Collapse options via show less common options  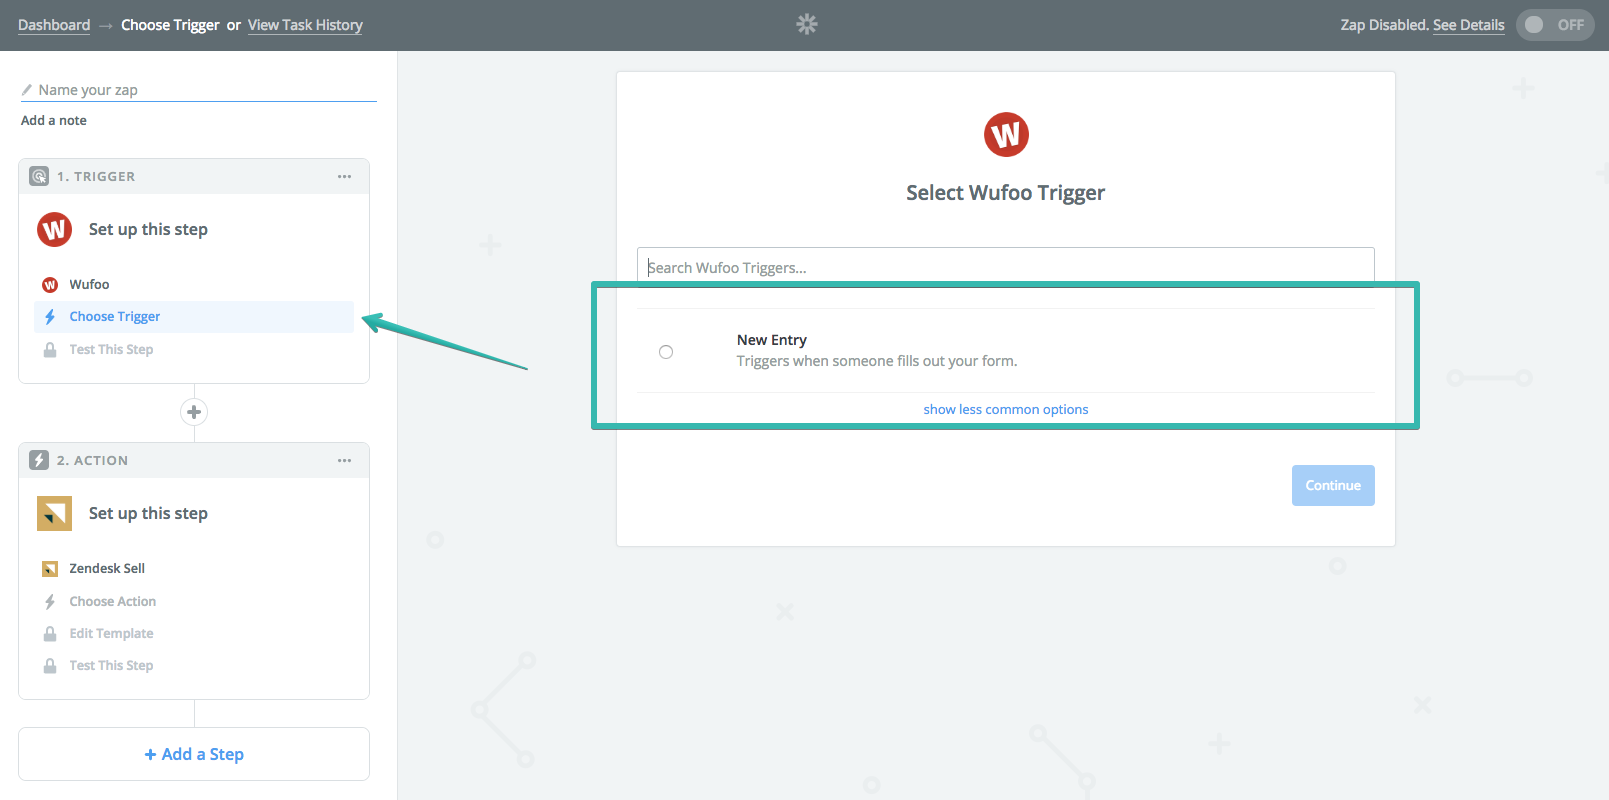tap(1005, 409)
